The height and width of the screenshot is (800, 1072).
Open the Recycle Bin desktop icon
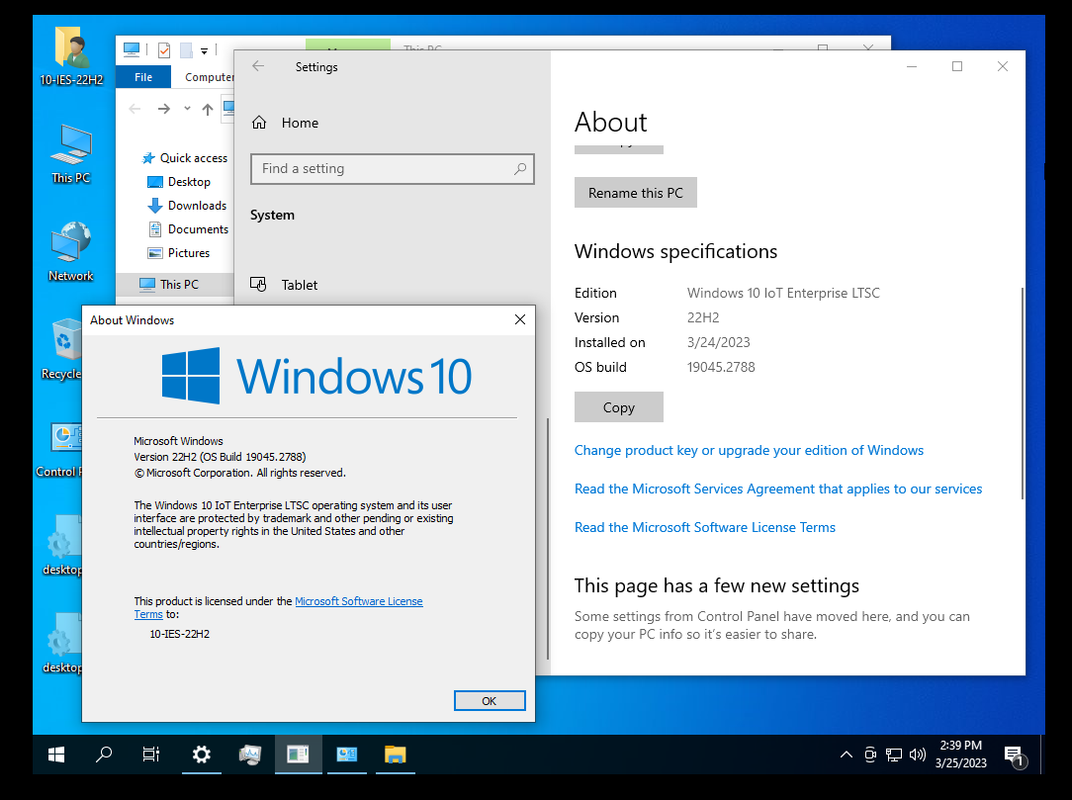pyautogui.click(x=63, y=349)
